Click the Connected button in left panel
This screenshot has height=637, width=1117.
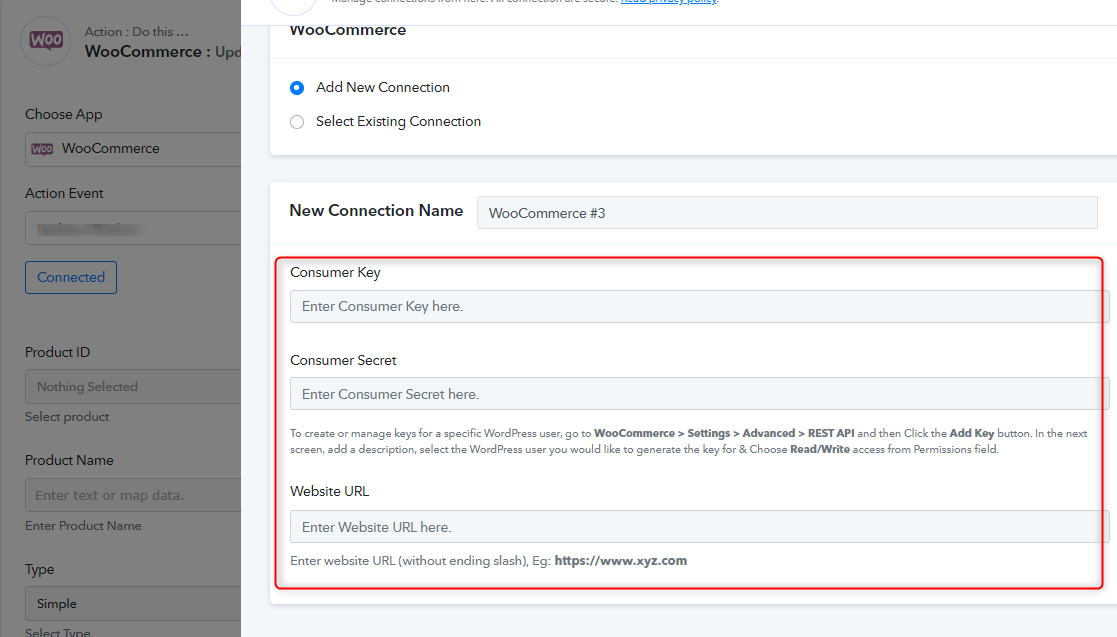click(x=71, y=277)
